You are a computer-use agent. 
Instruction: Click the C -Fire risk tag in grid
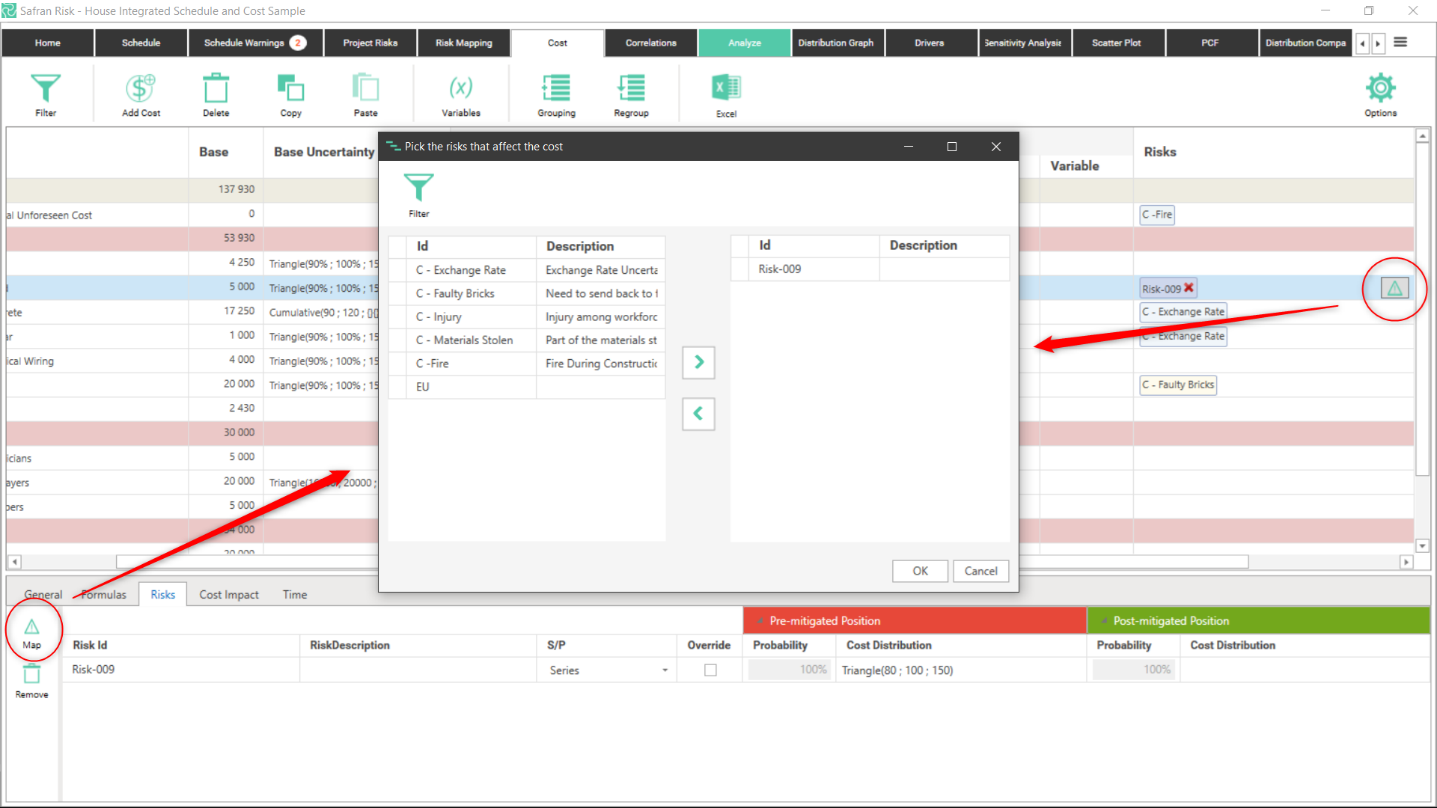click(x=1157, y=214)
